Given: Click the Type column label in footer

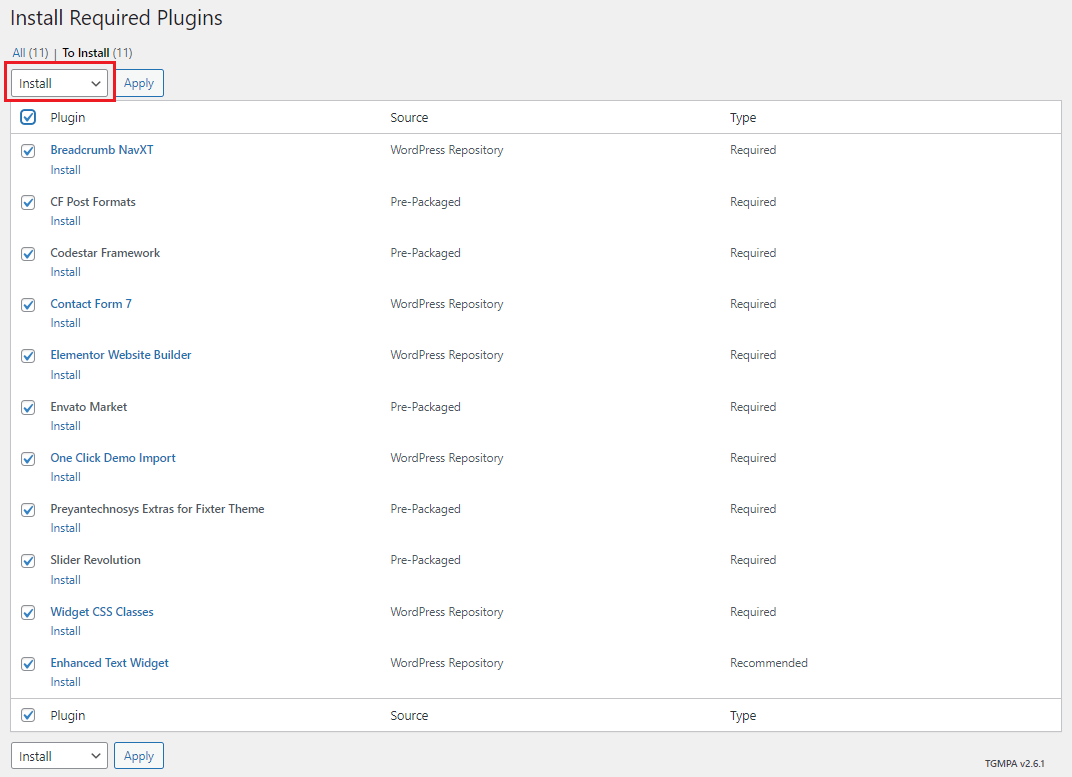Looking at the screenshot, I should 742,715.
